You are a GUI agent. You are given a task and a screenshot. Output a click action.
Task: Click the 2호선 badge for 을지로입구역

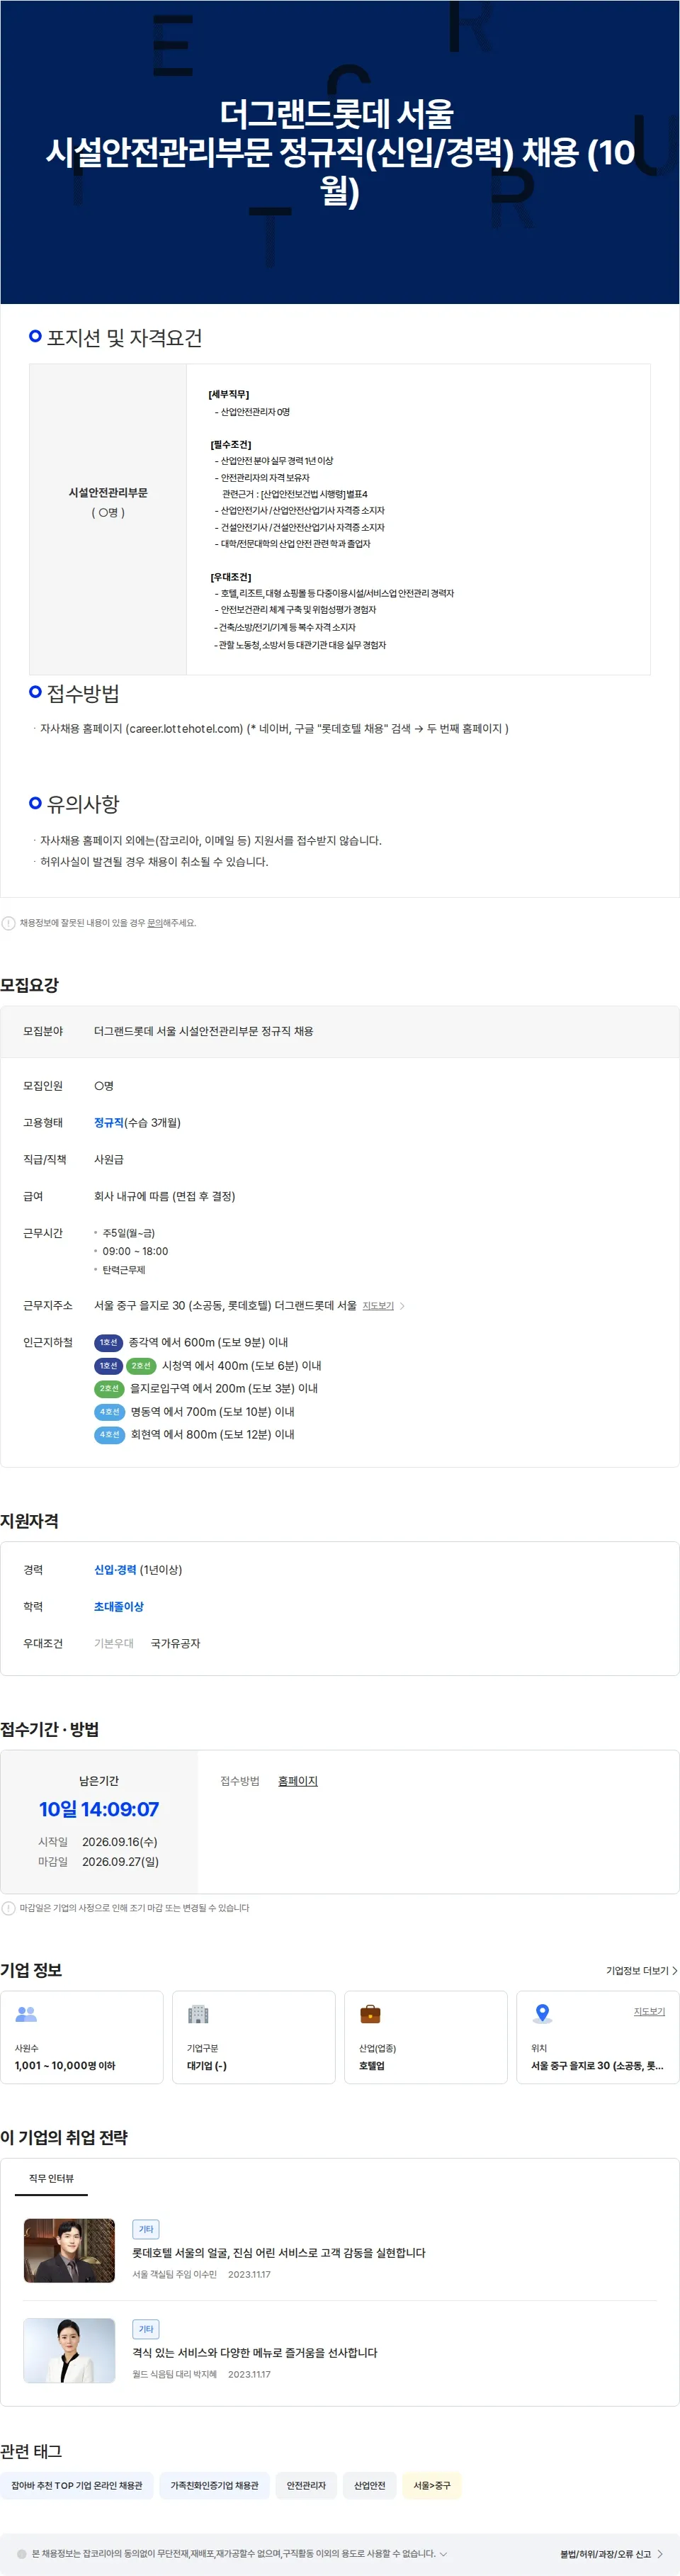pos(109,1388)
